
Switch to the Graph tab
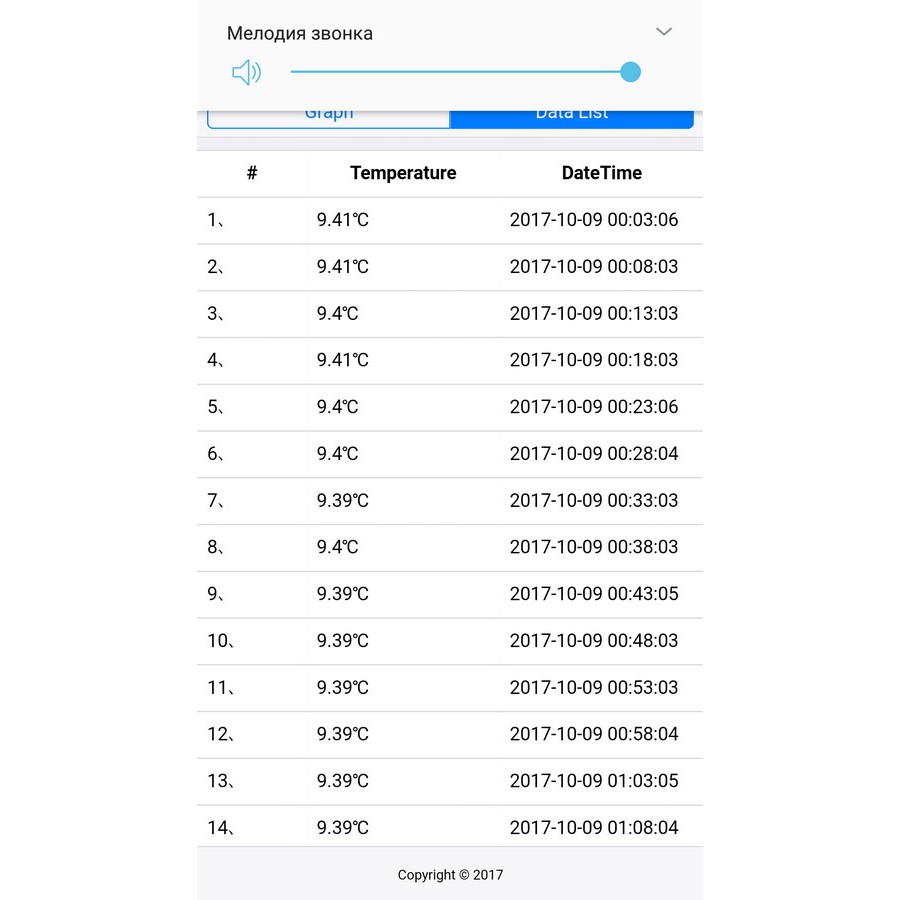coord(328,118)
